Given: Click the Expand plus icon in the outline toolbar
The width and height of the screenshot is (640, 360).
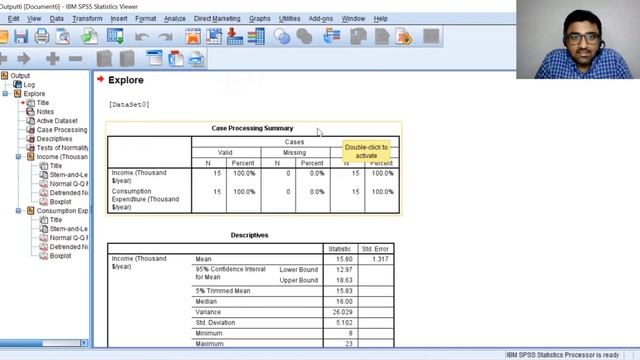Looking at the screenshot, I should pyautogui.click(x=53, y=59).
